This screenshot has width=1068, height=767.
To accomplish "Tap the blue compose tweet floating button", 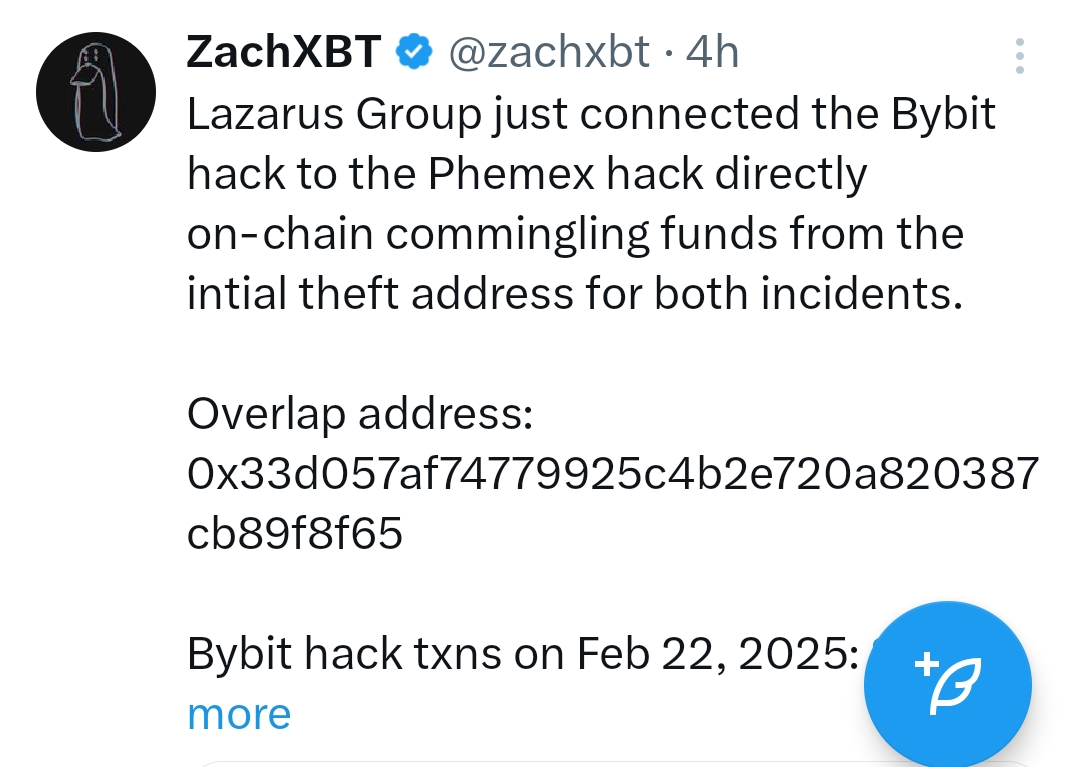I will point(947,684).
